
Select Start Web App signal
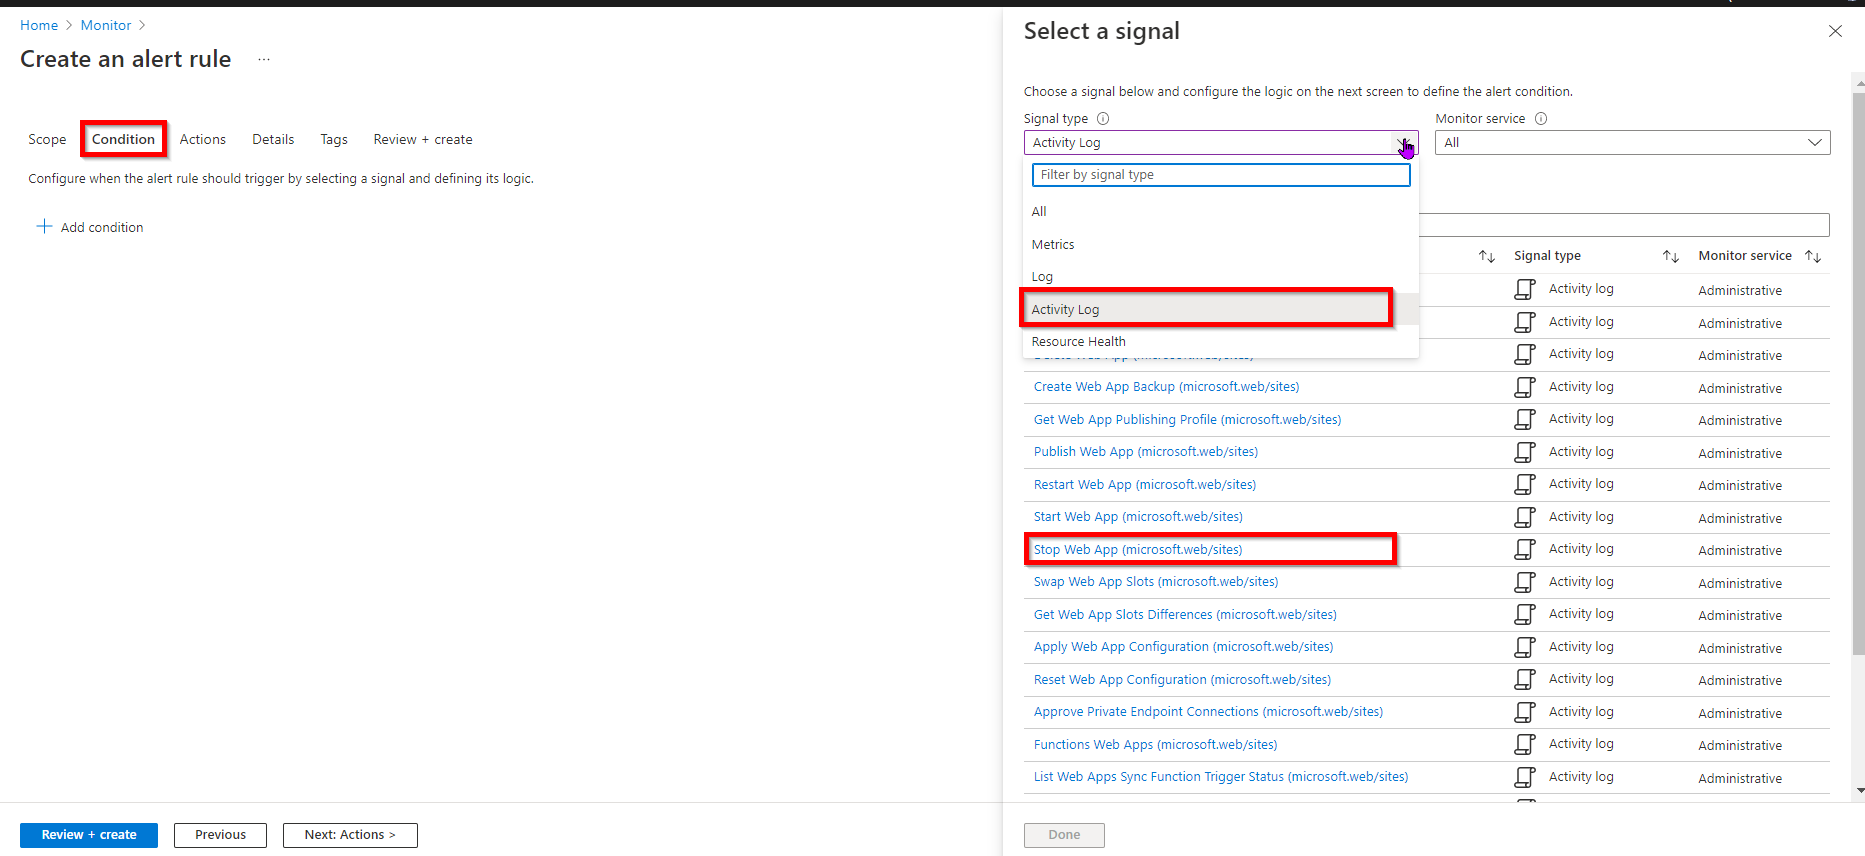point(1138,517)
